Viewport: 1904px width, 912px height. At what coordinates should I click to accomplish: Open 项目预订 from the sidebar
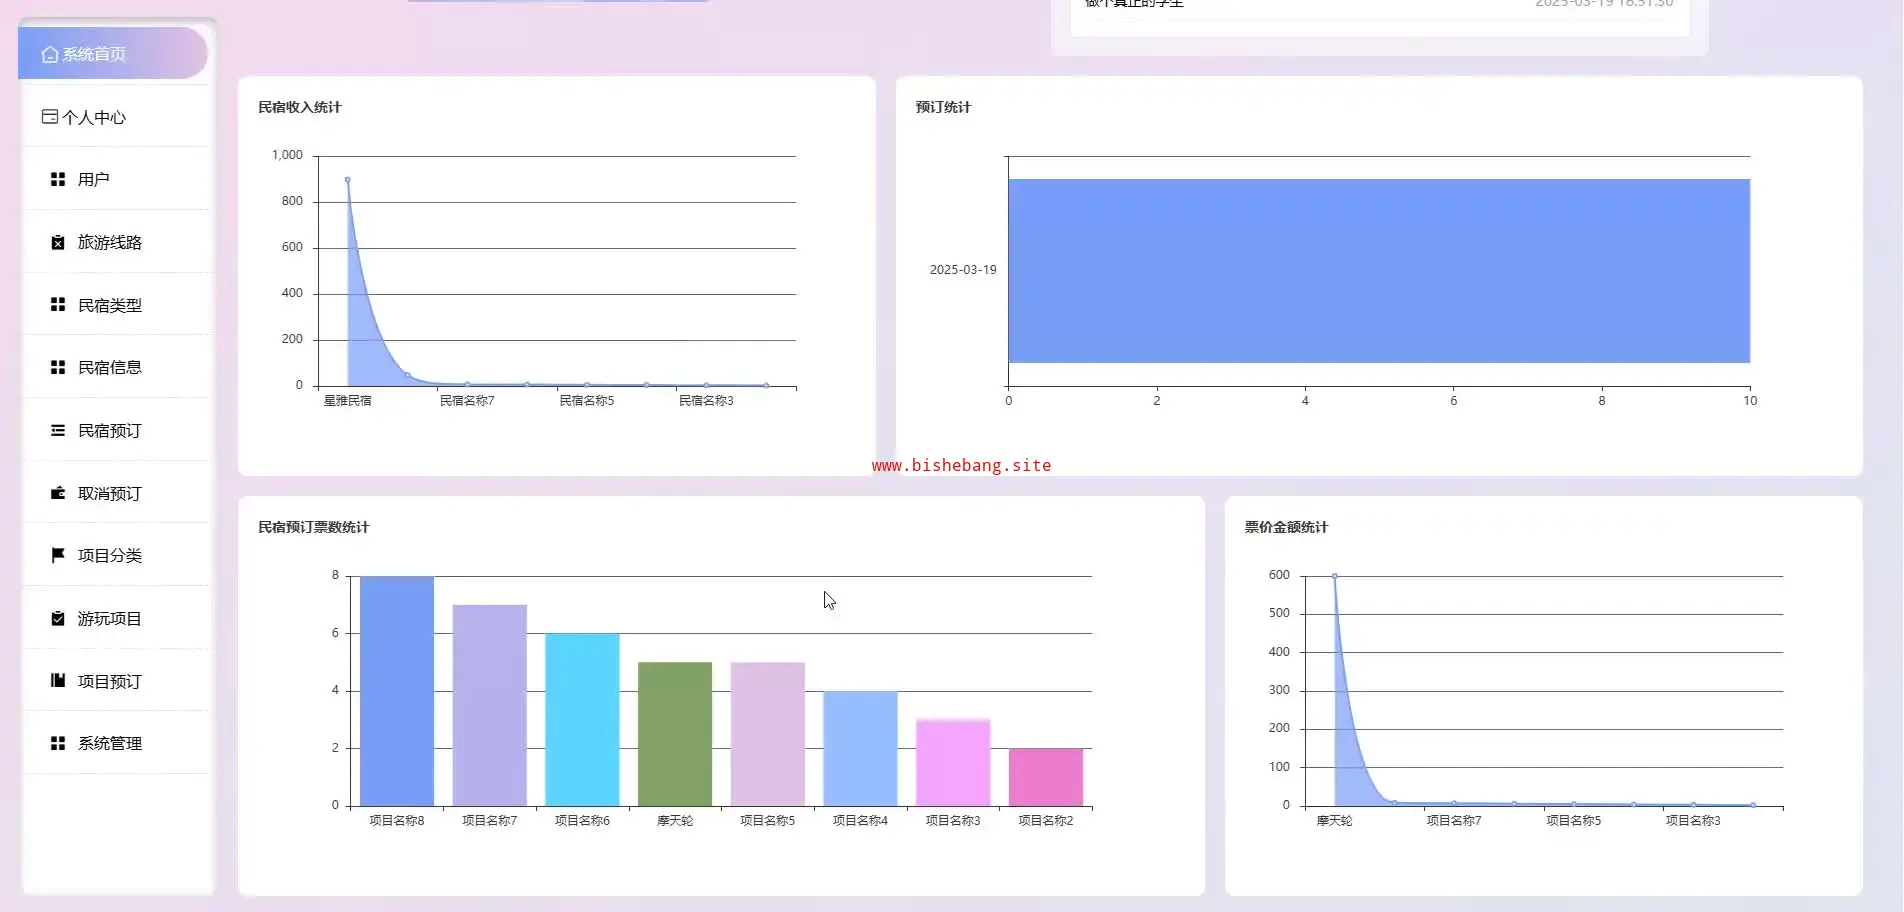point(116,681)
